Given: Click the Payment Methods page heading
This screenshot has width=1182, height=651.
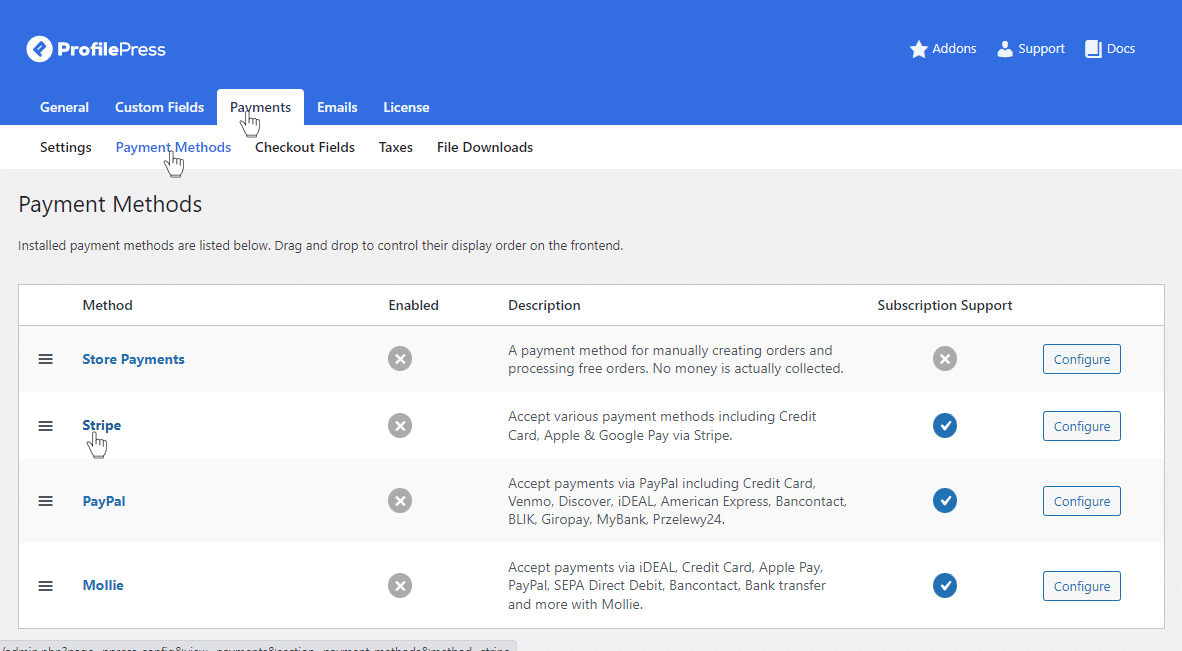Looking at the screenshot, I should click(x=110, y=204).
